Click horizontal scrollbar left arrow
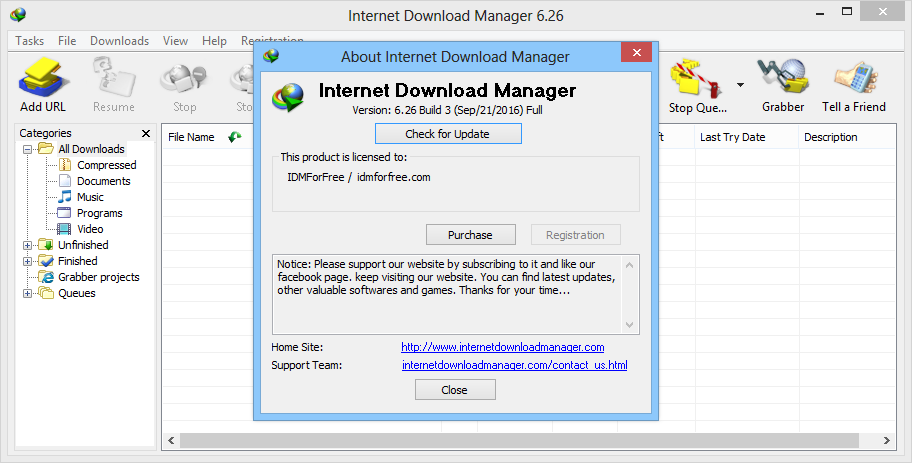912x463 pixels. coord(171,441)
